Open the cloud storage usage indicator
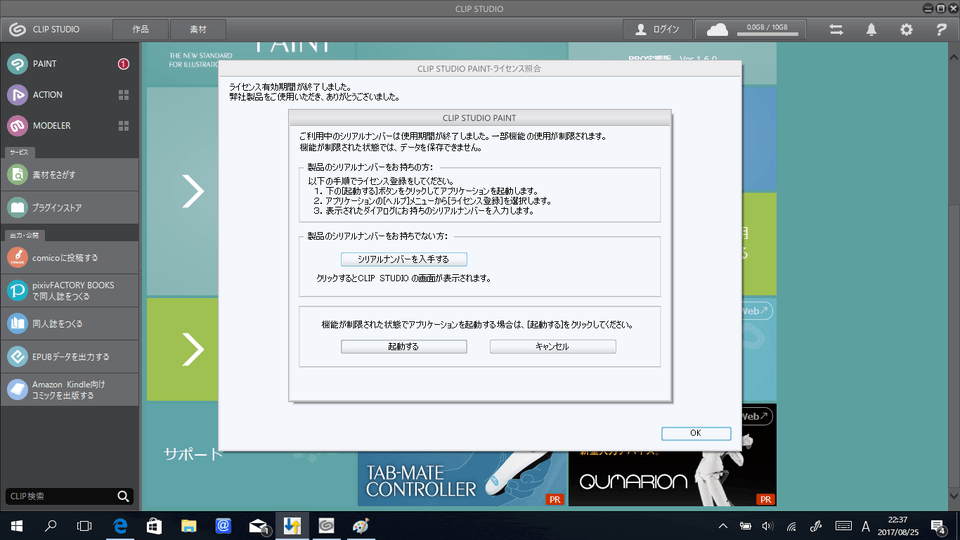This screenshot has width=960, height=540. [757, 29]
